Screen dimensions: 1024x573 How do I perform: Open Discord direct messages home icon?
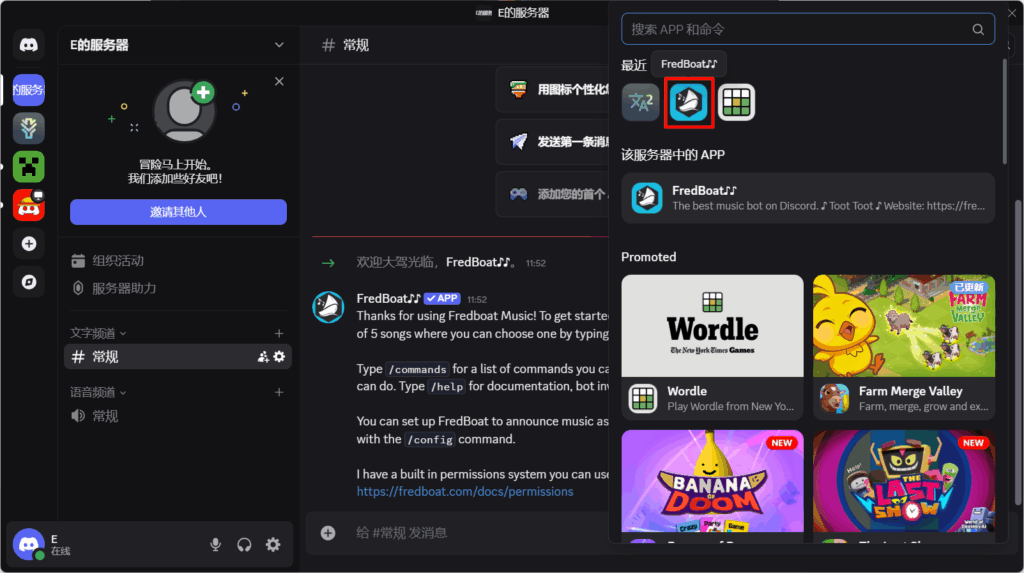pyautogui.click(x=29, y=45)
